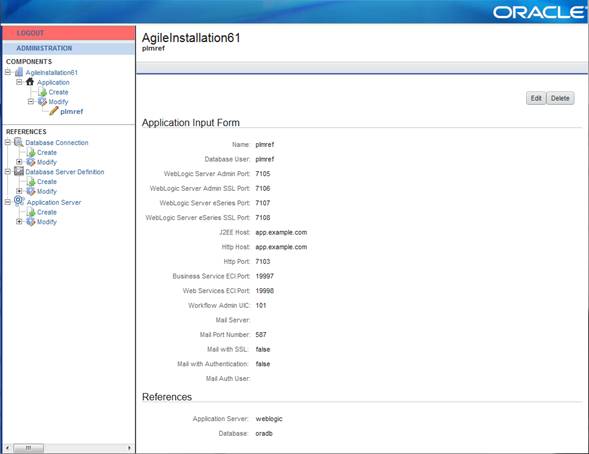Click the WebLogic Server Admin Port value 7105
This screenshot has height=454, width=589.
coord(263,173)
